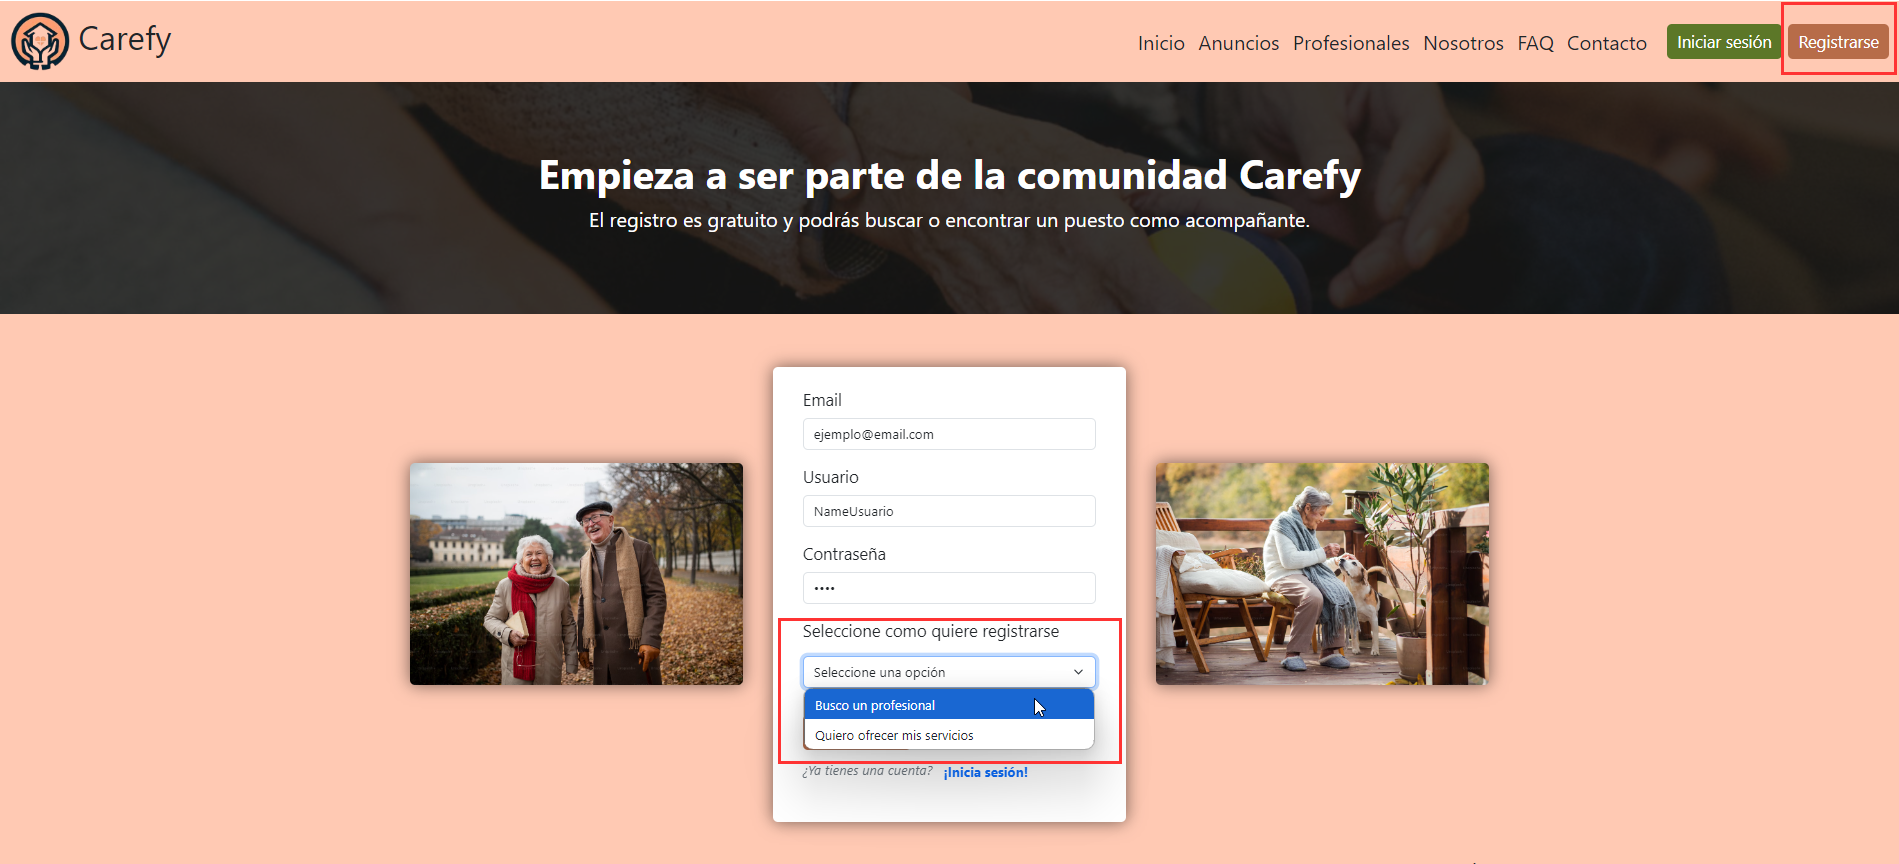1899x864 pixels.
Task: Click the Carefy logo icon
Action: tap(40, 41)
